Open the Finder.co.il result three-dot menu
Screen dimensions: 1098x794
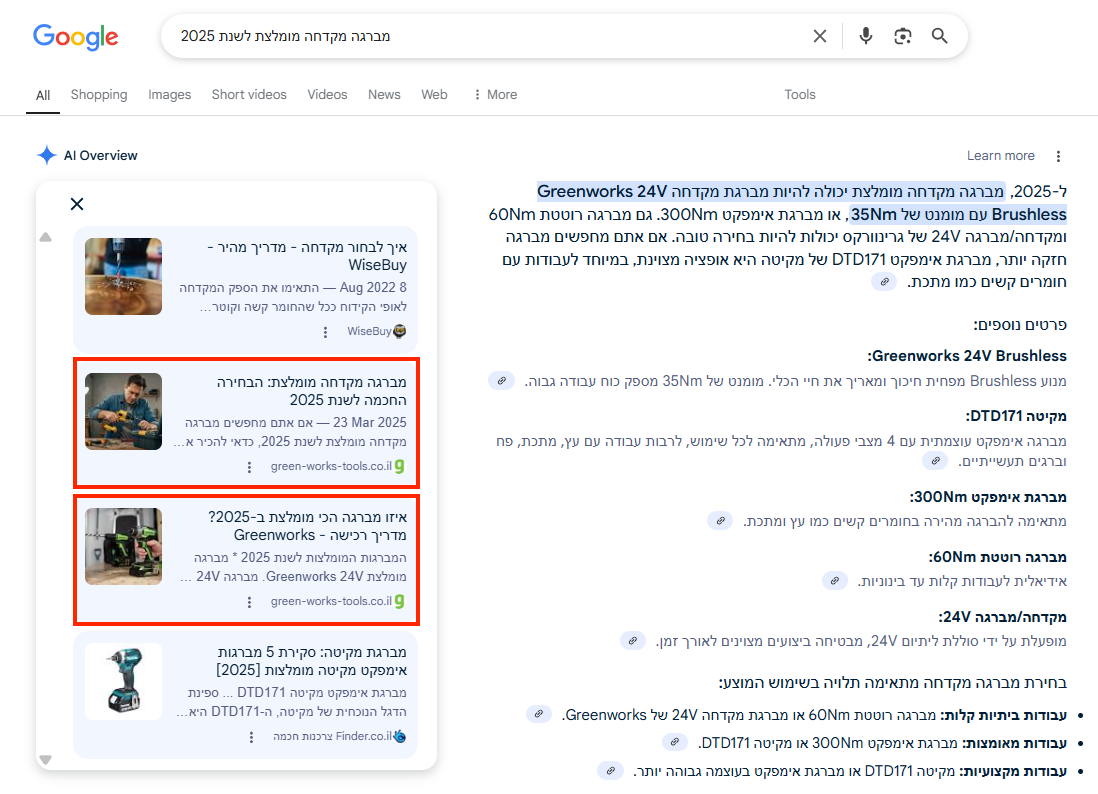tap(251, 737)
